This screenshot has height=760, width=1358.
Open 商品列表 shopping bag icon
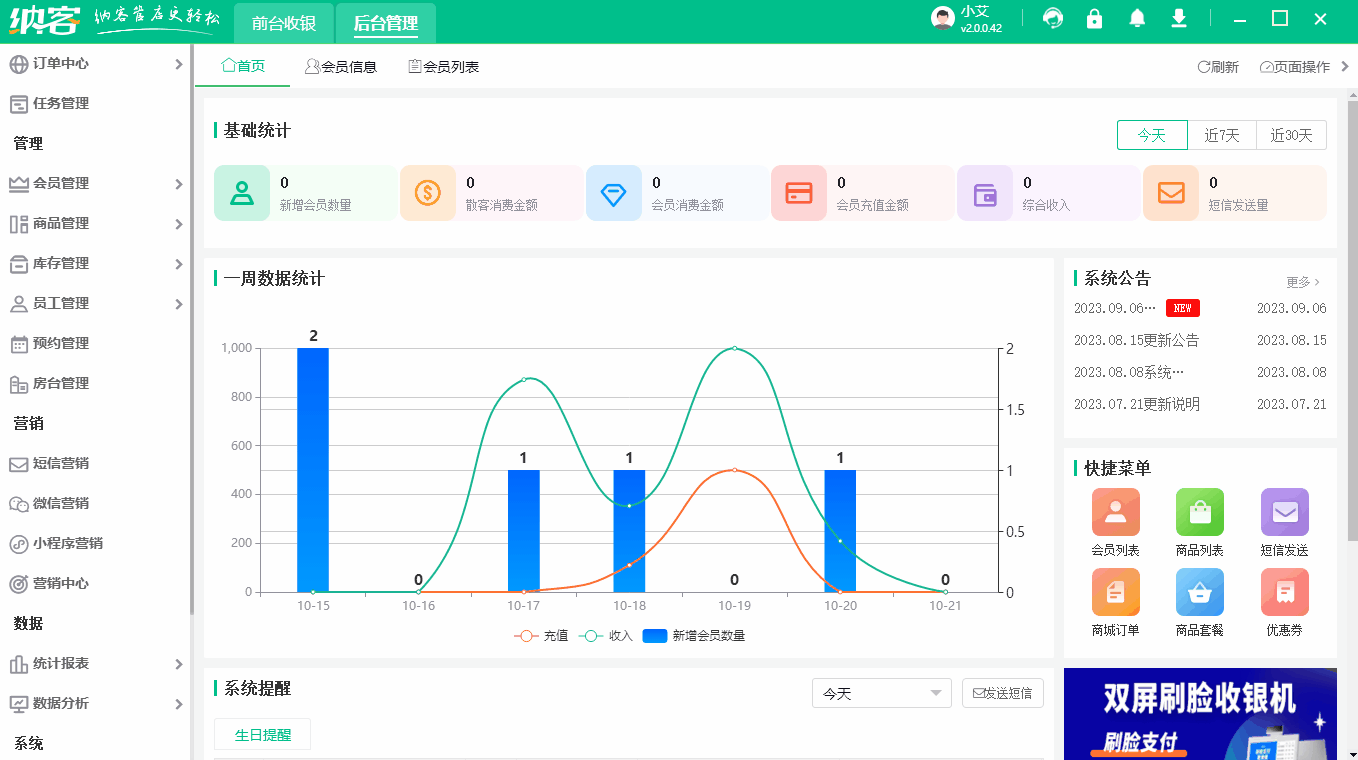click(x=1199, y=513)
